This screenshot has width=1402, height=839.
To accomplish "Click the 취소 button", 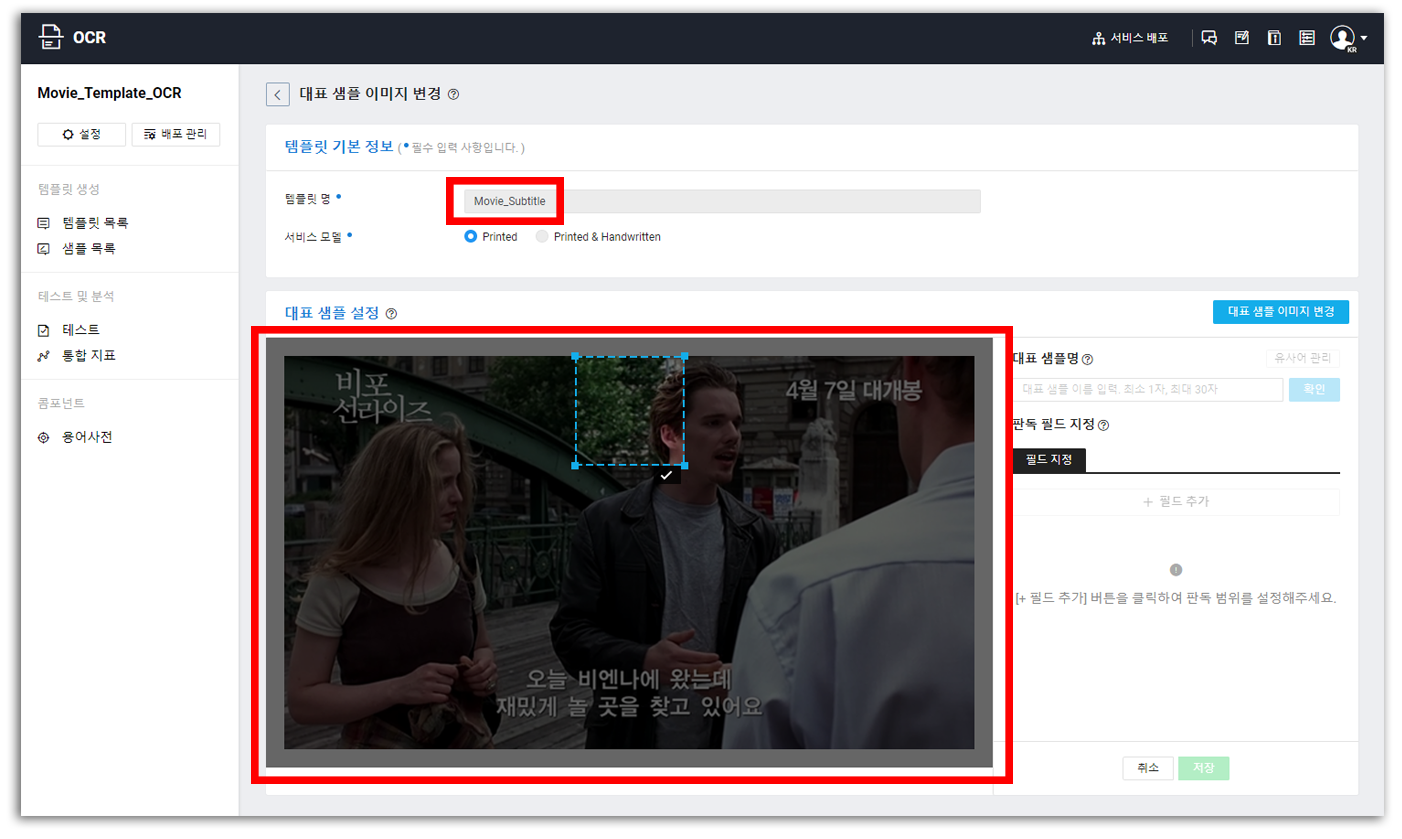I will point(1148,768).
